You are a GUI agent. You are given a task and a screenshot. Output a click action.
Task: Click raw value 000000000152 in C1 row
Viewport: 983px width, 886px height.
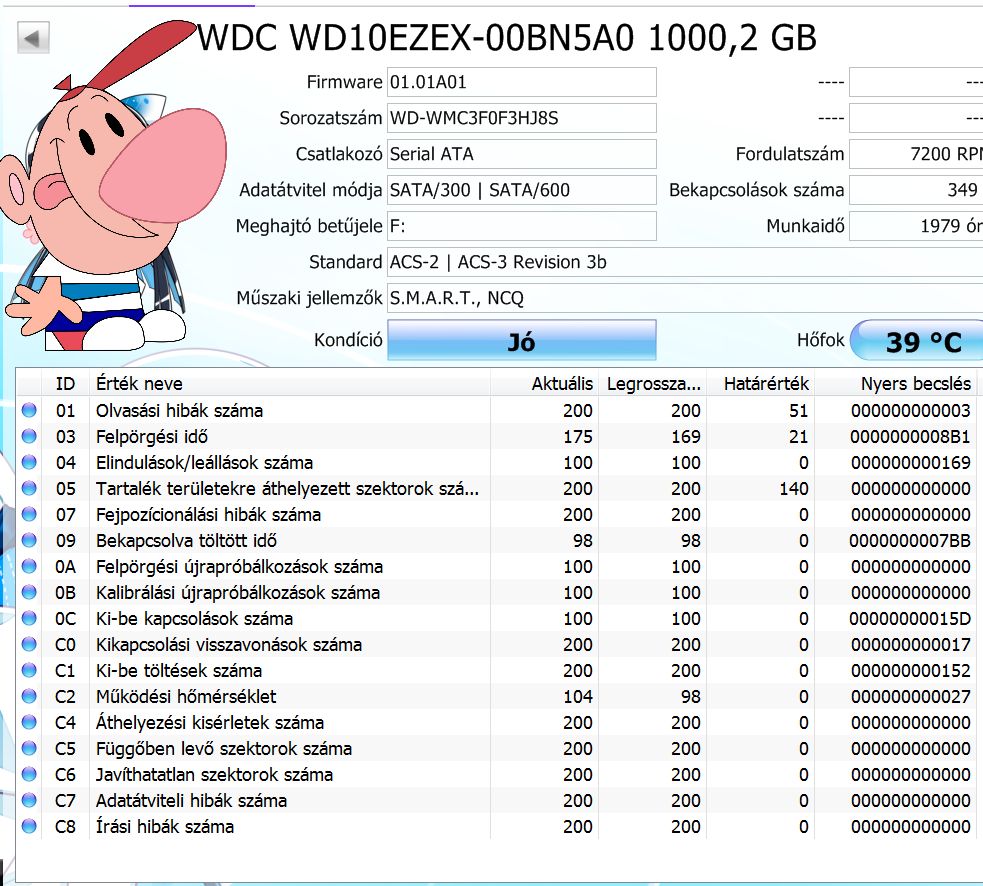tap(910, 670)
